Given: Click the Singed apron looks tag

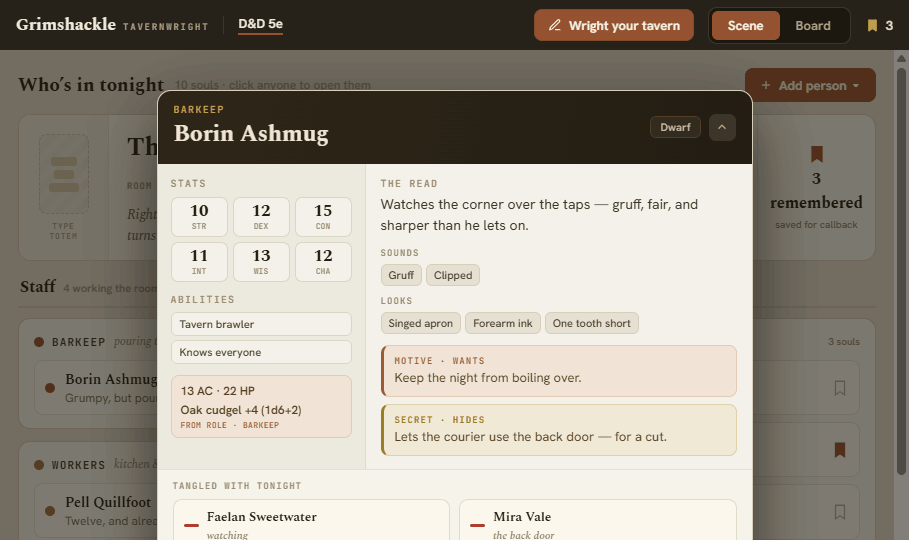Looking at the screenshot, I should pos(421,323).
